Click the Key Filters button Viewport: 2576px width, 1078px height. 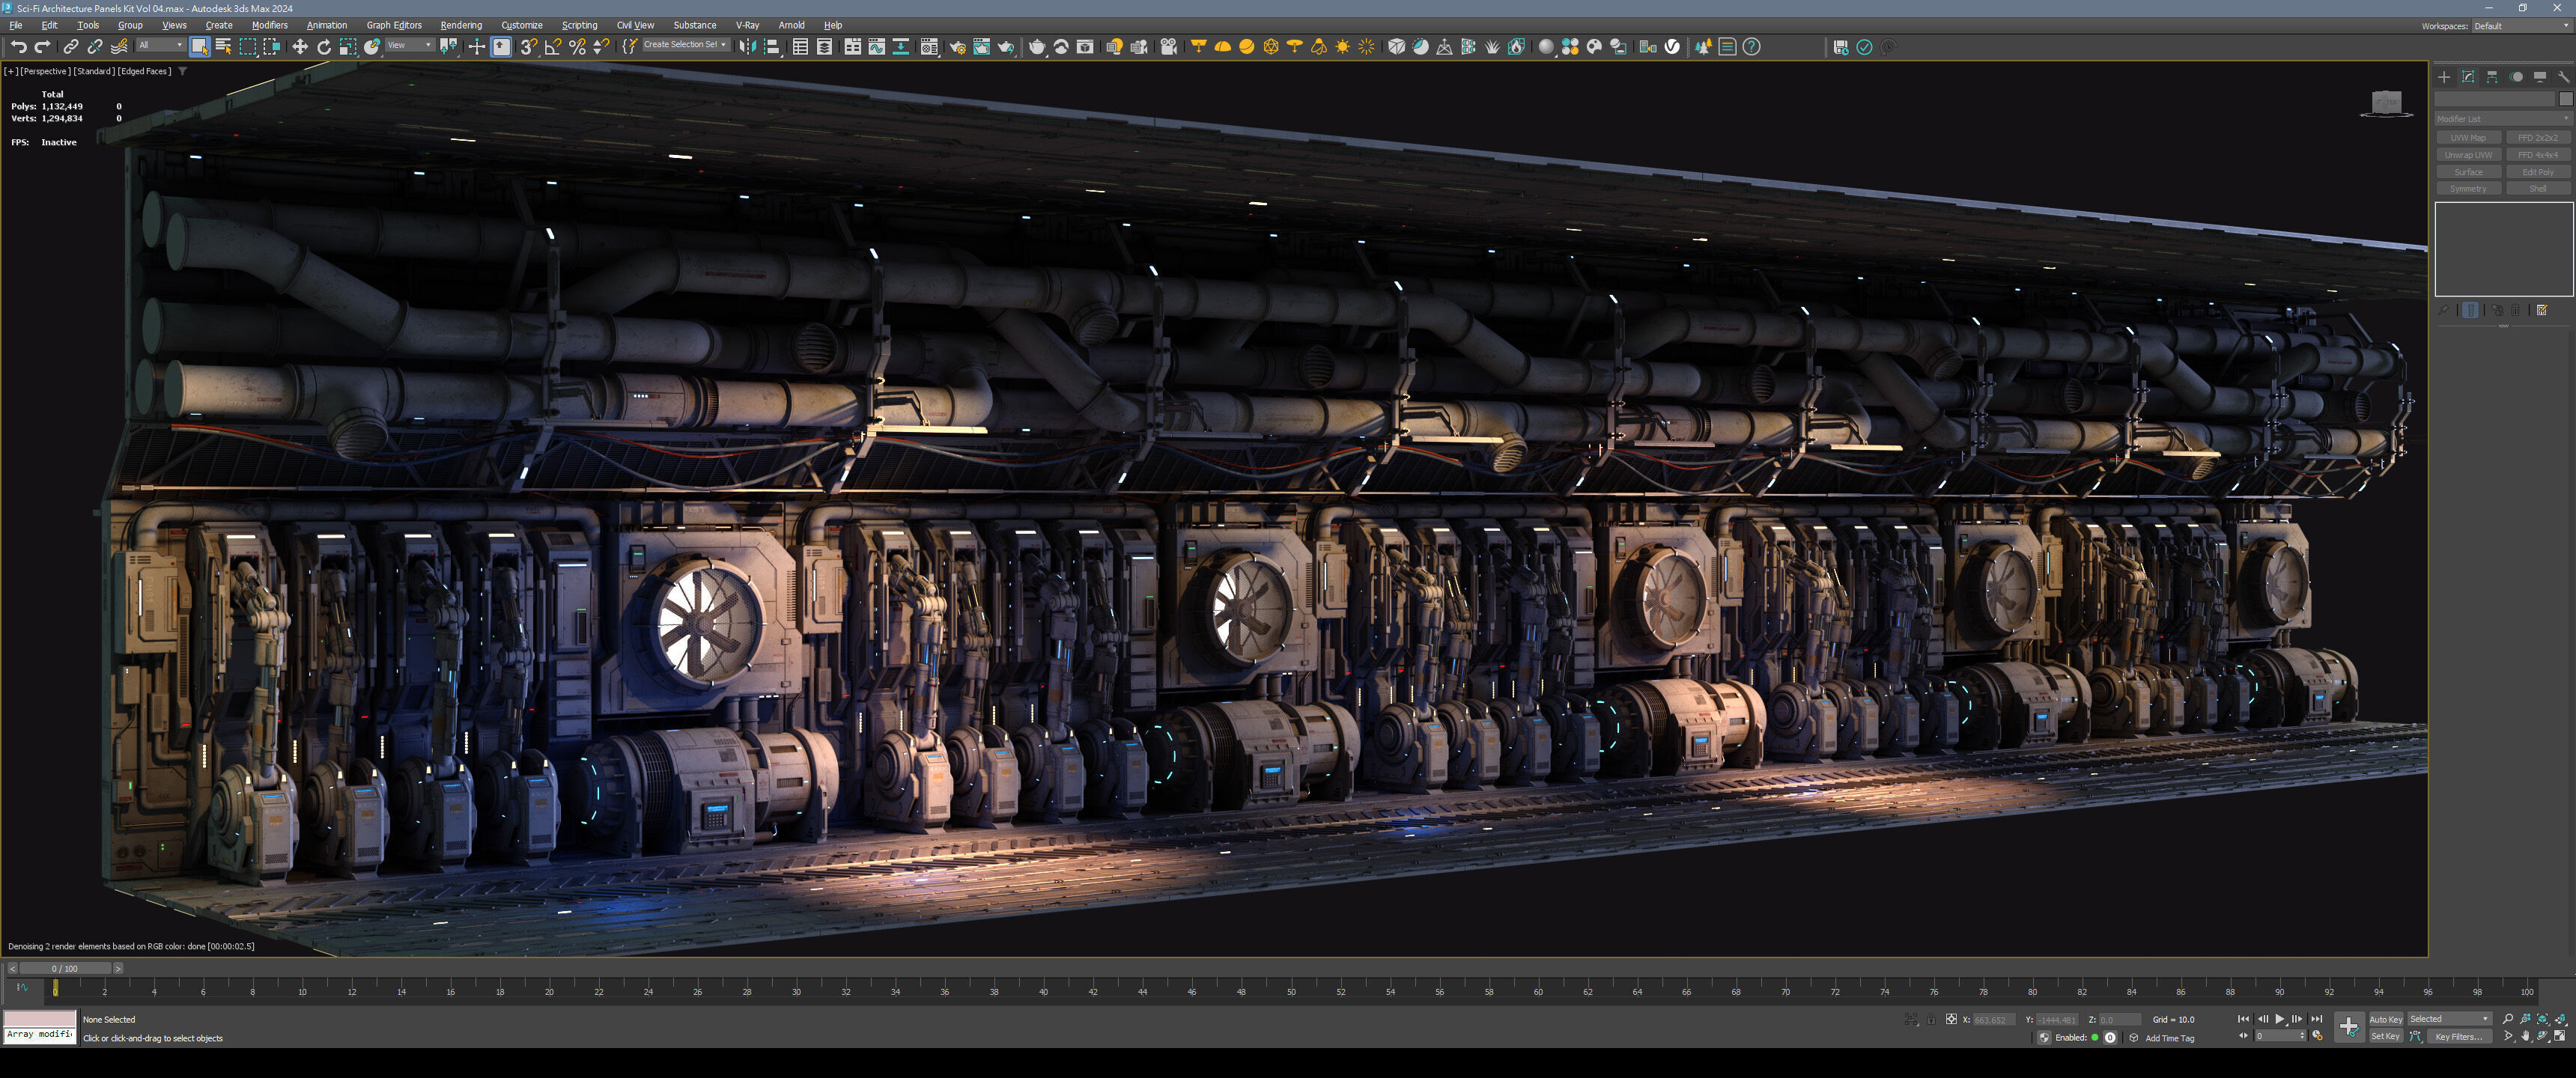2457,1037
